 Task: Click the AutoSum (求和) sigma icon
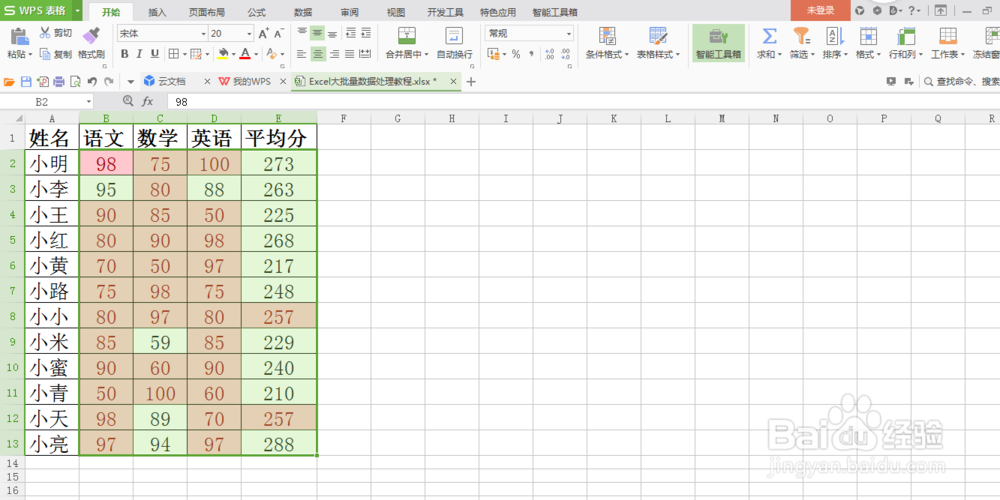point(770,36)
